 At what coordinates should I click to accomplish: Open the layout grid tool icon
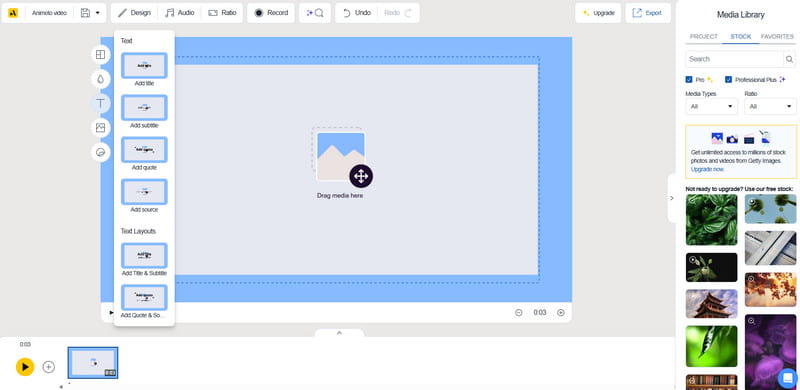click(101, 55)
